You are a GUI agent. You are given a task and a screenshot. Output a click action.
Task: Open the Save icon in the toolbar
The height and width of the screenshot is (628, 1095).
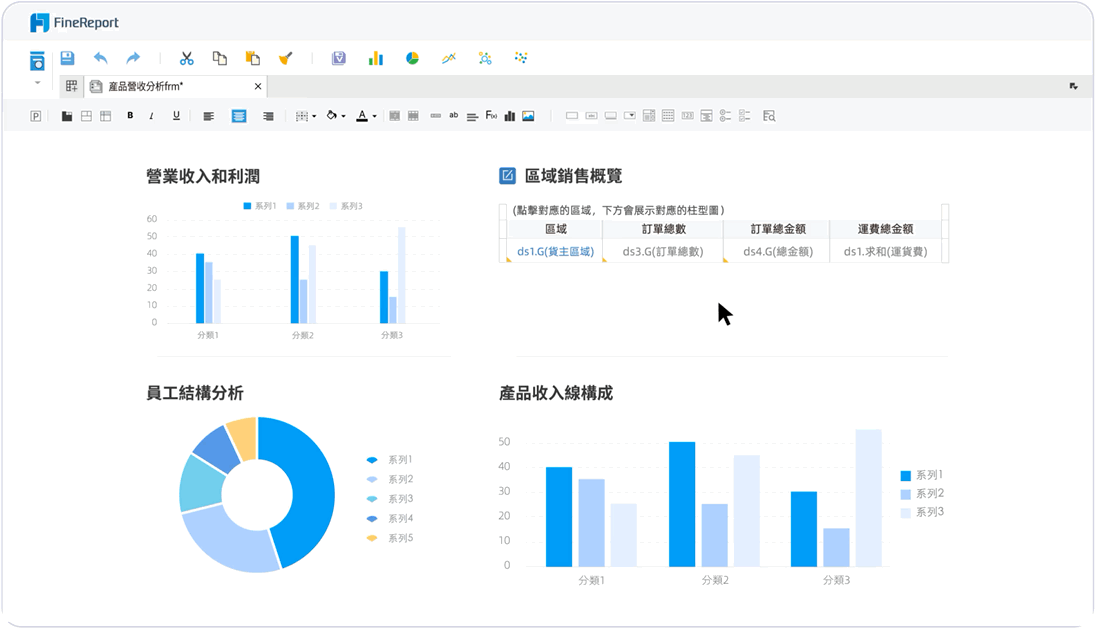(x=66, y=58)
